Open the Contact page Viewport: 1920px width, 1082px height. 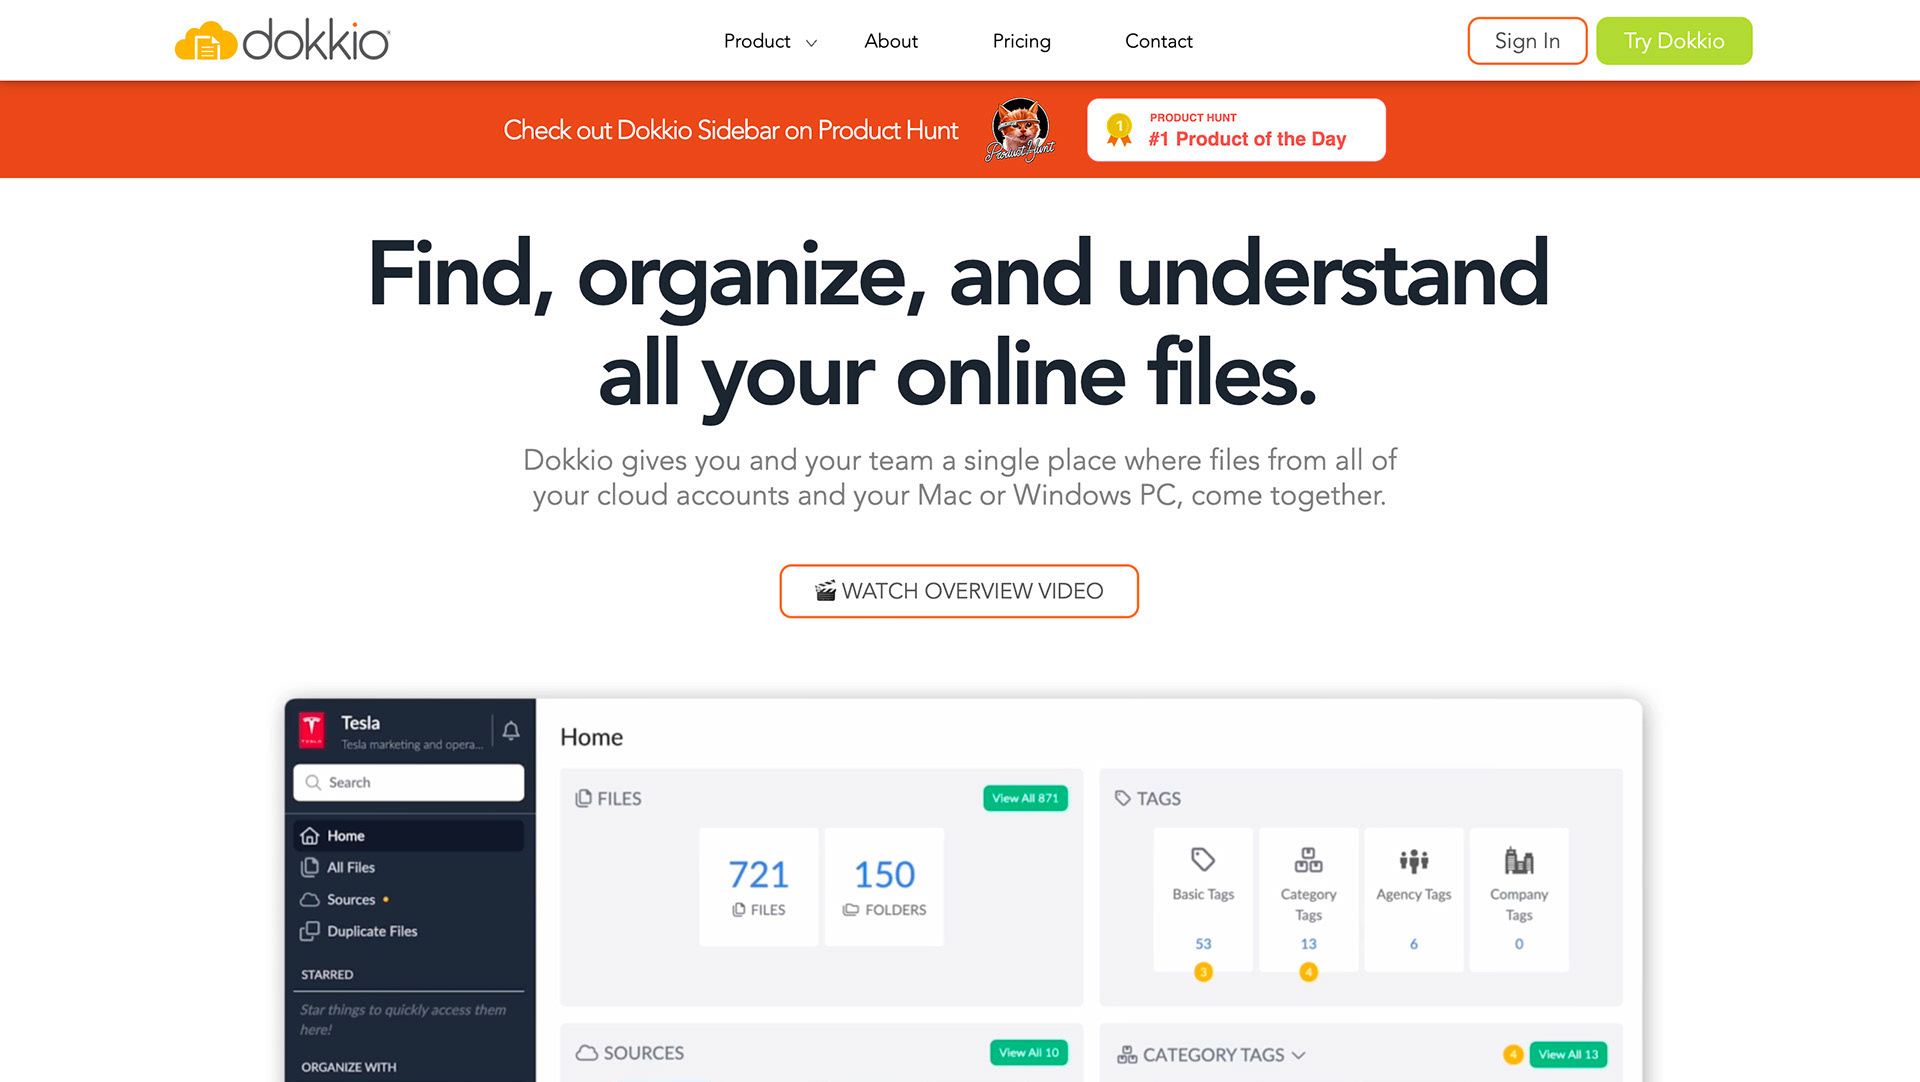pos(1158,41)
